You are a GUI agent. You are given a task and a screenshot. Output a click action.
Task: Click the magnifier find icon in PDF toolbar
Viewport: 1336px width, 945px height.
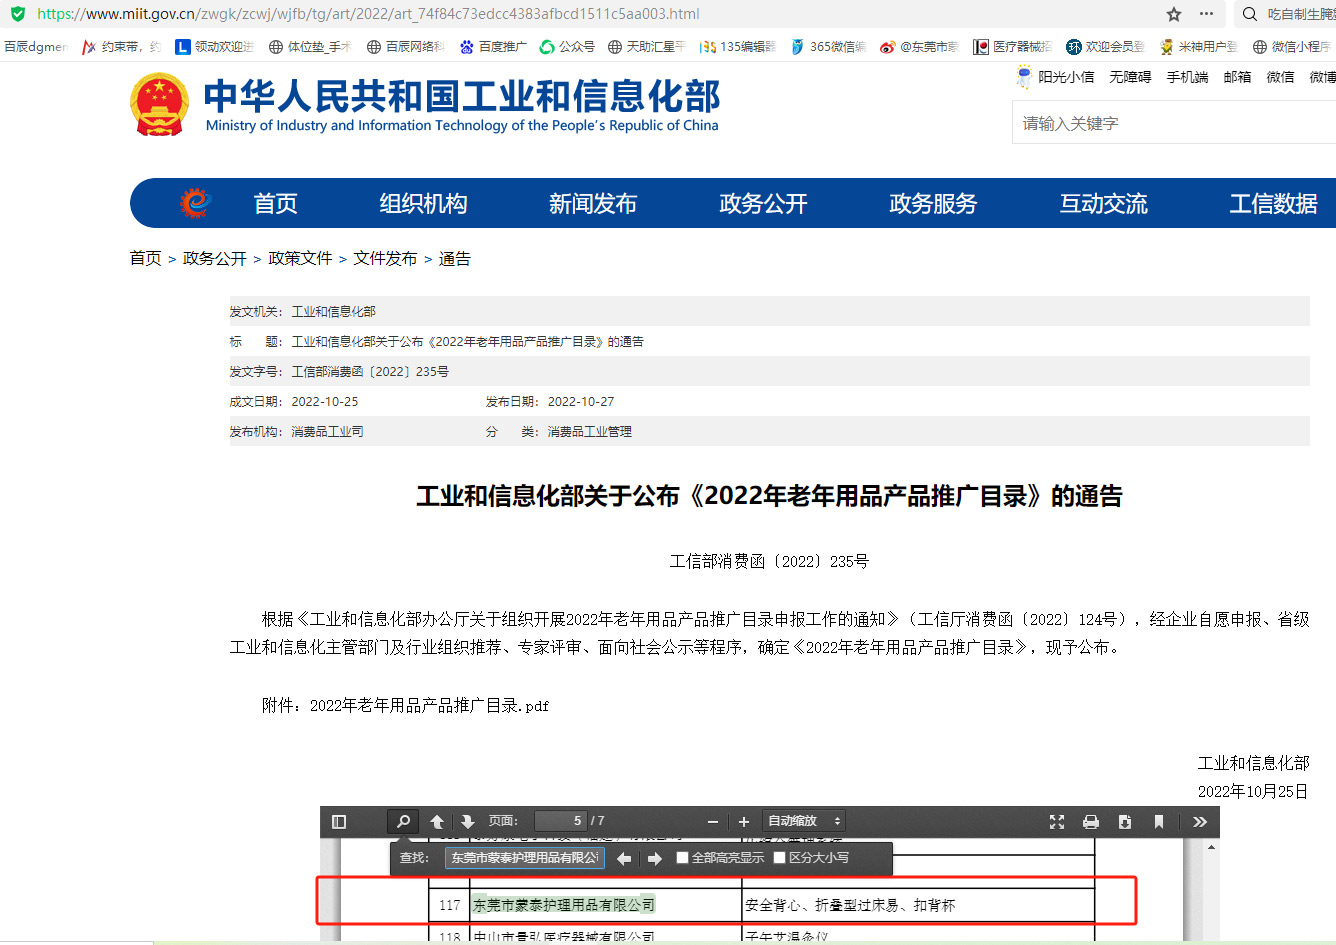[x=403, y=822]
